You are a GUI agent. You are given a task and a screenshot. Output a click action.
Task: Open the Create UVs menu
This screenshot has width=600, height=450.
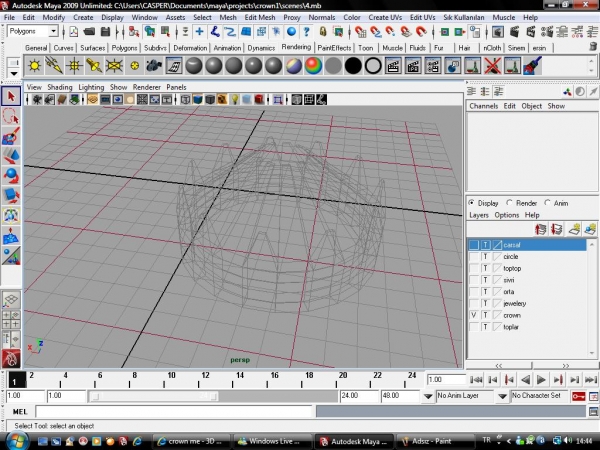385,17
